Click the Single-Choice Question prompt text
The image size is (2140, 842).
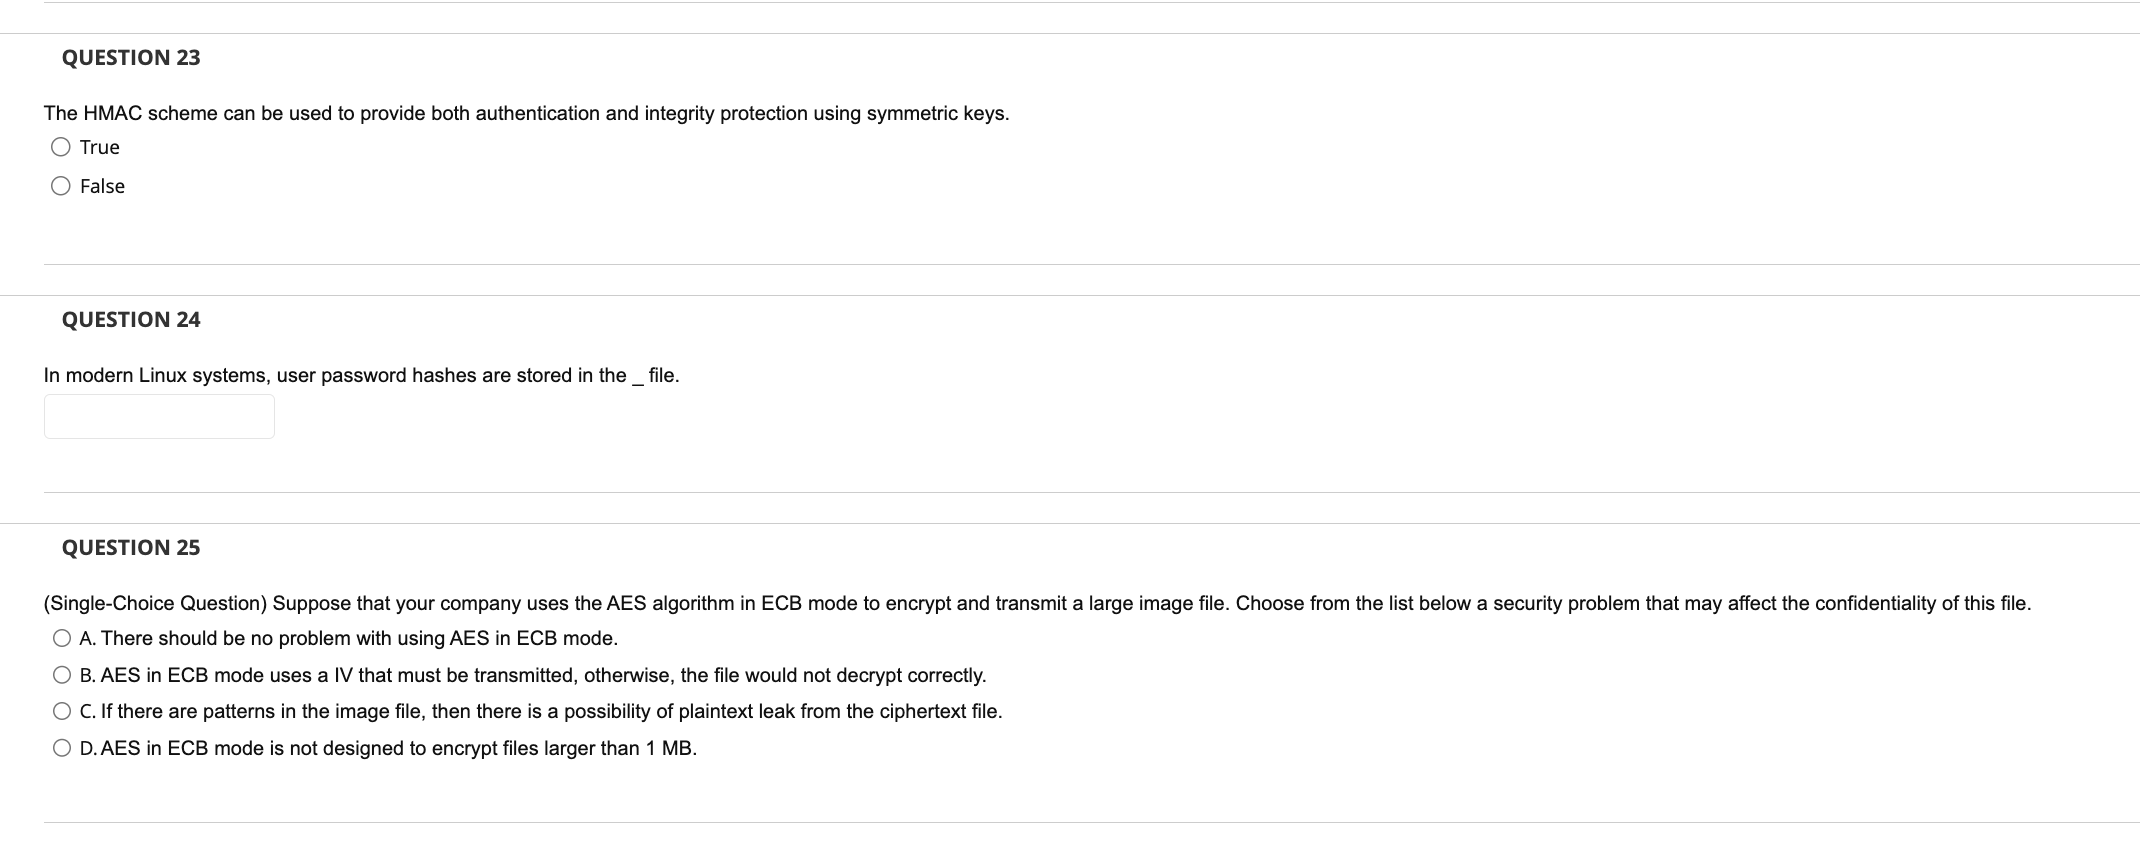pos(1035,603)
